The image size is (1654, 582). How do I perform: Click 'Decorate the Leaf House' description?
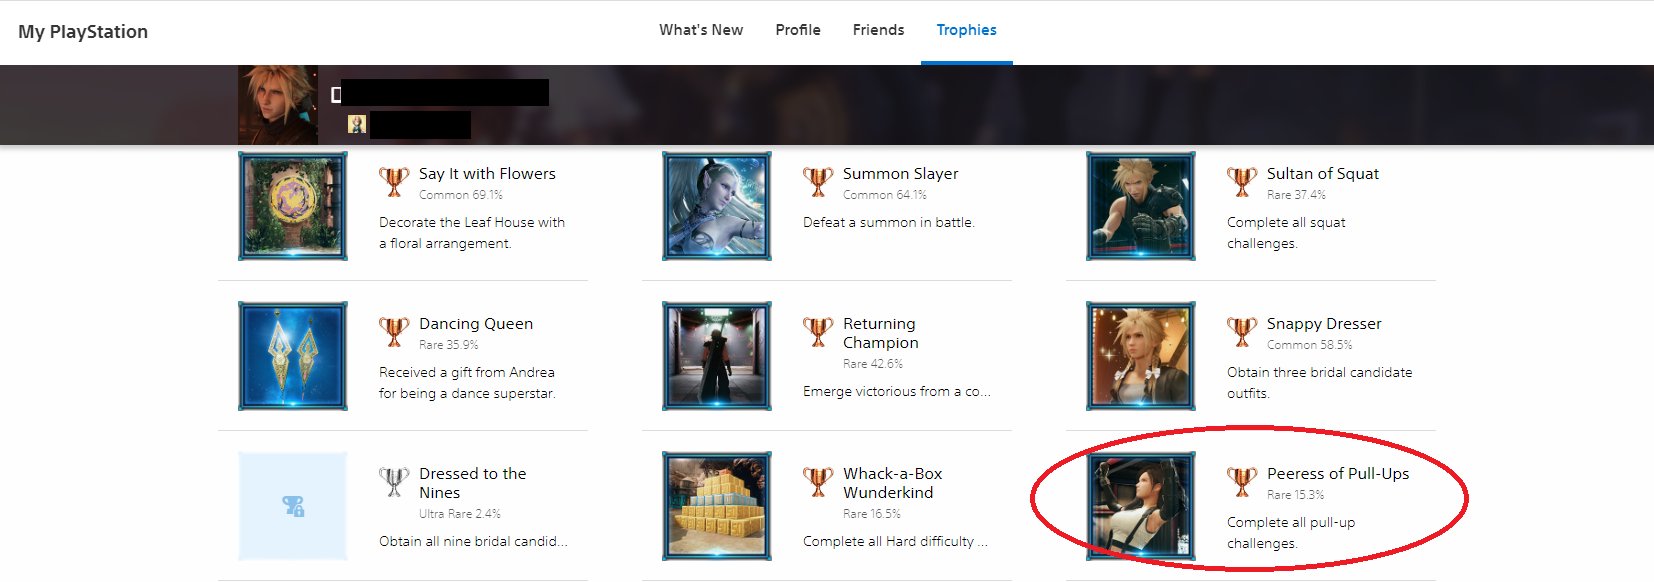pyautogui.click(x=472, y=233)
